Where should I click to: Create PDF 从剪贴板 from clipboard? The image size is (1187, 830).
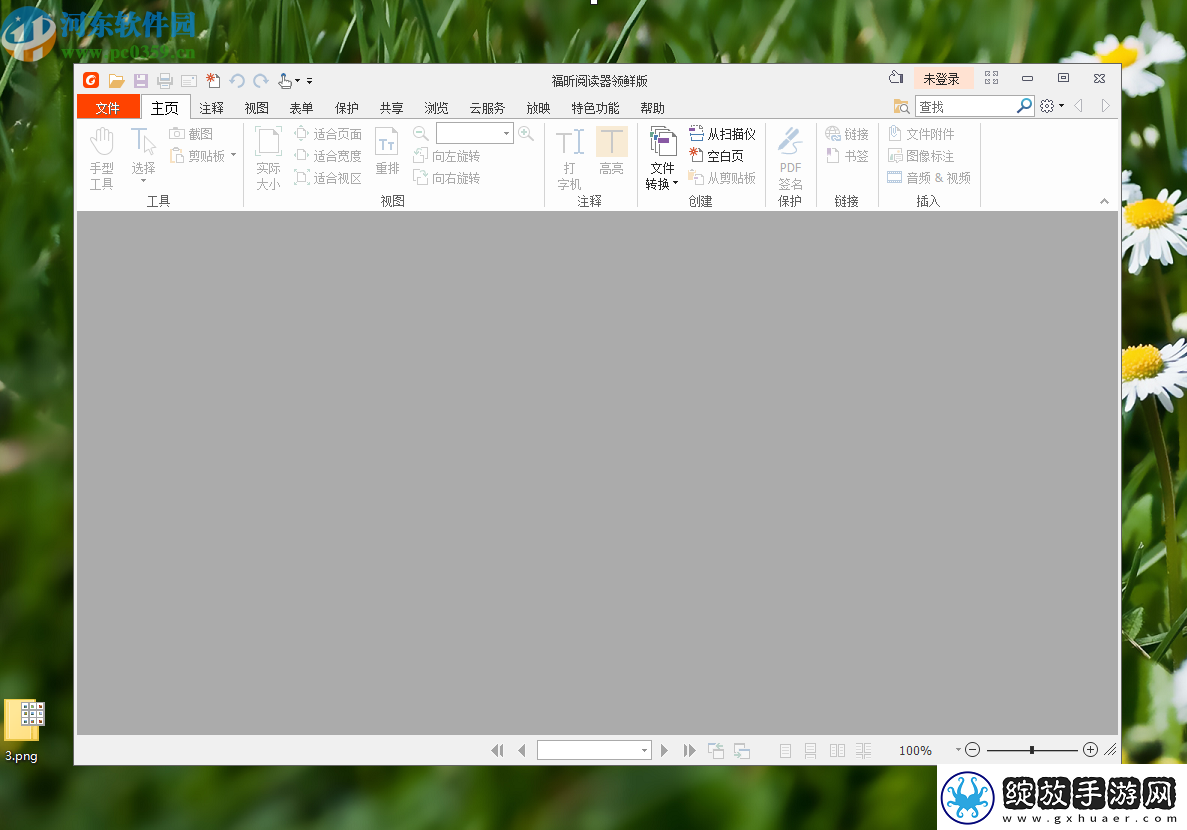(722, 178)
